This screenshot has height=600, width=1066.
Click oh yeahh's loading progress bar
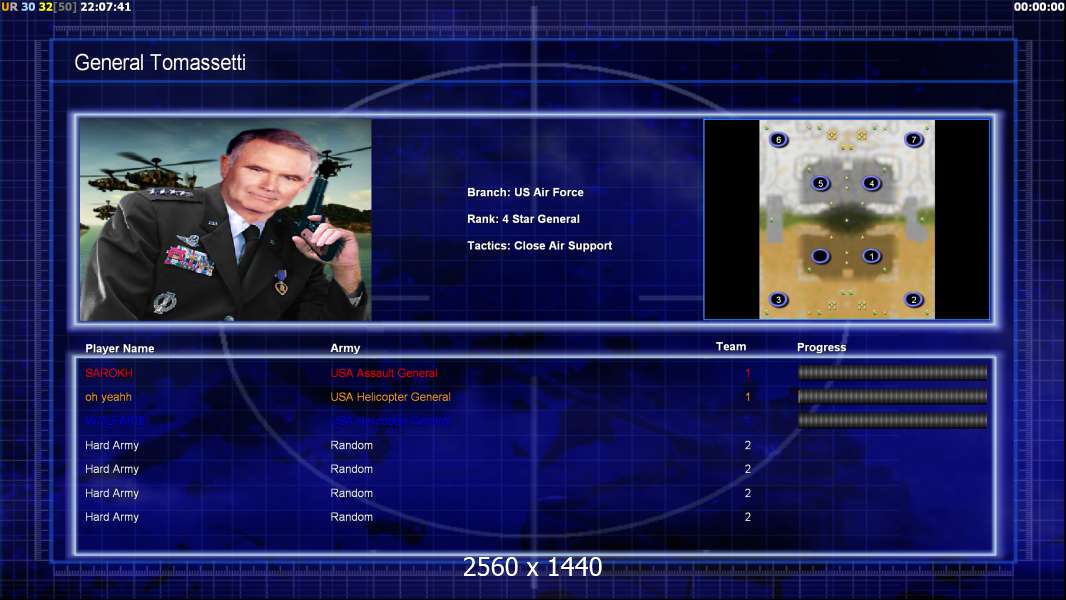(x=893, y=397)
